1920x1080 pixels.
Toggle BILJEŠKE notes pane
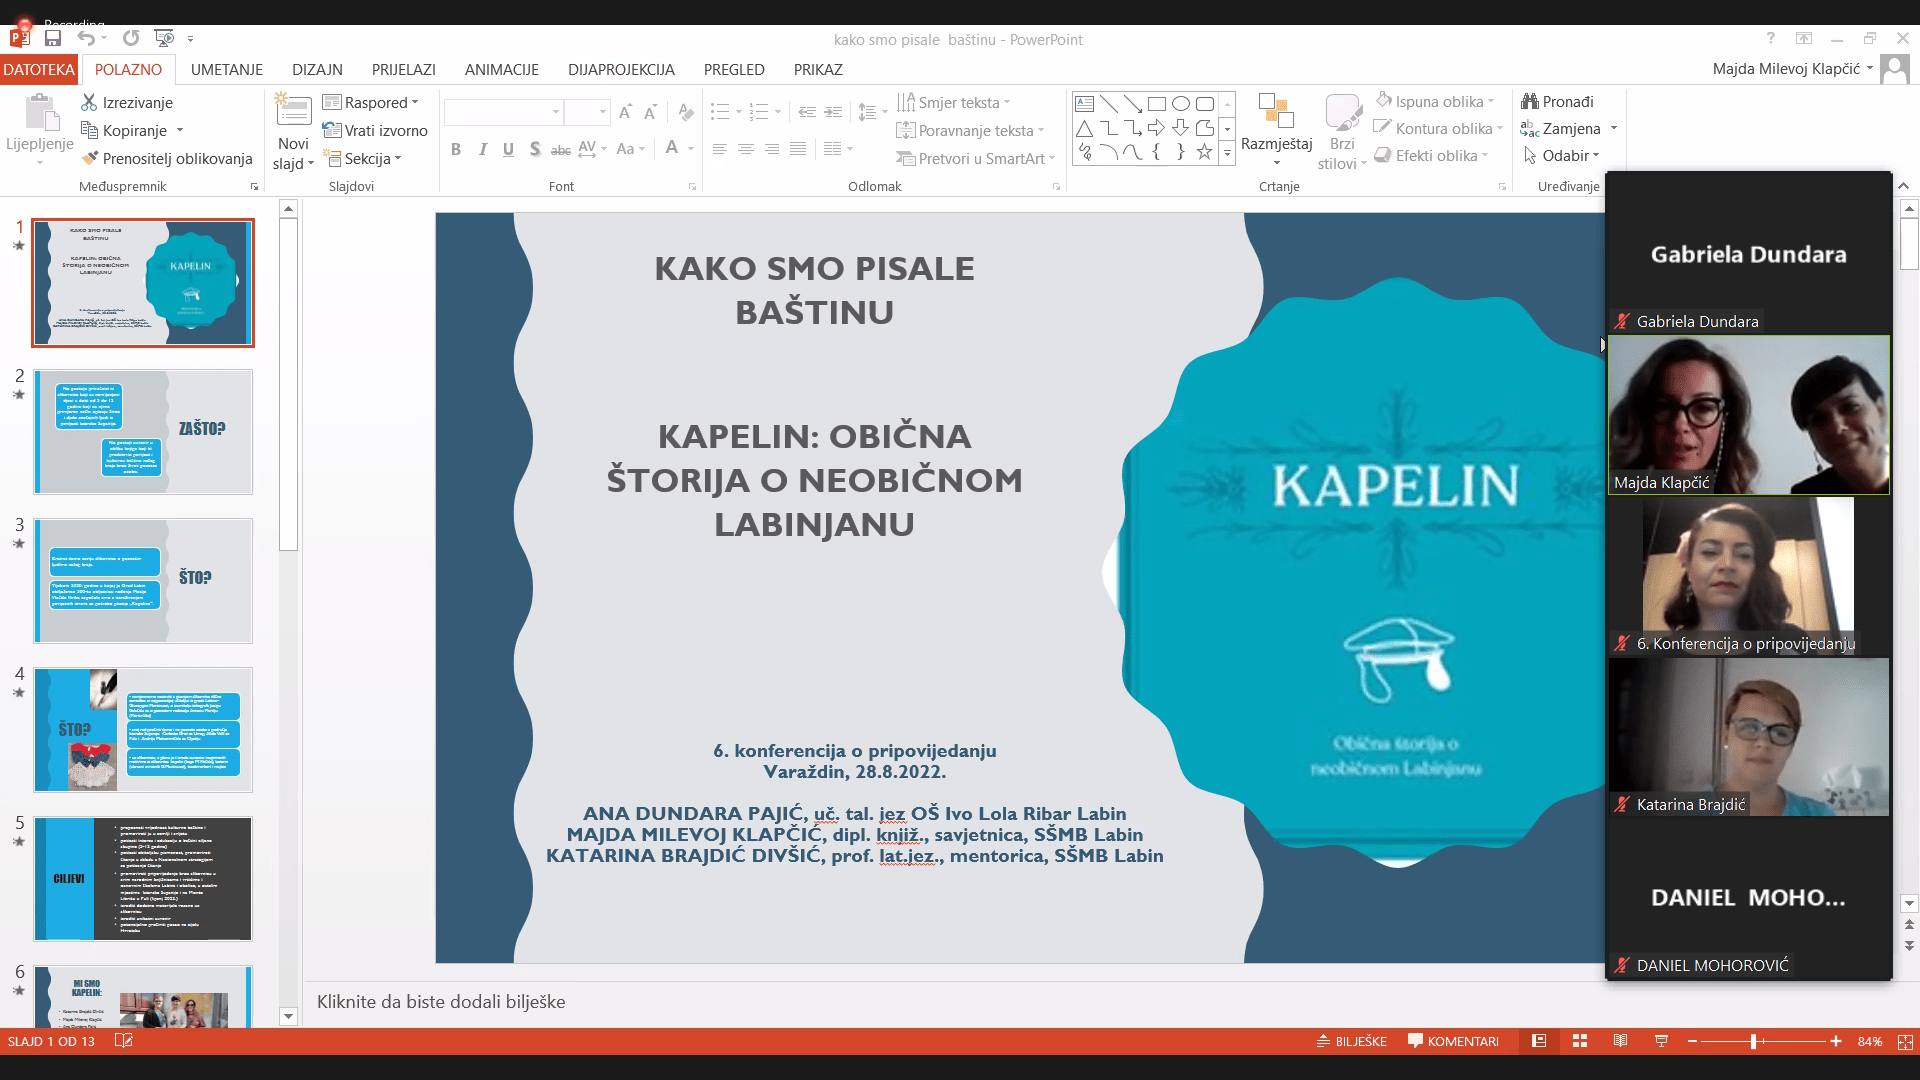[x=1351, y=1041]
